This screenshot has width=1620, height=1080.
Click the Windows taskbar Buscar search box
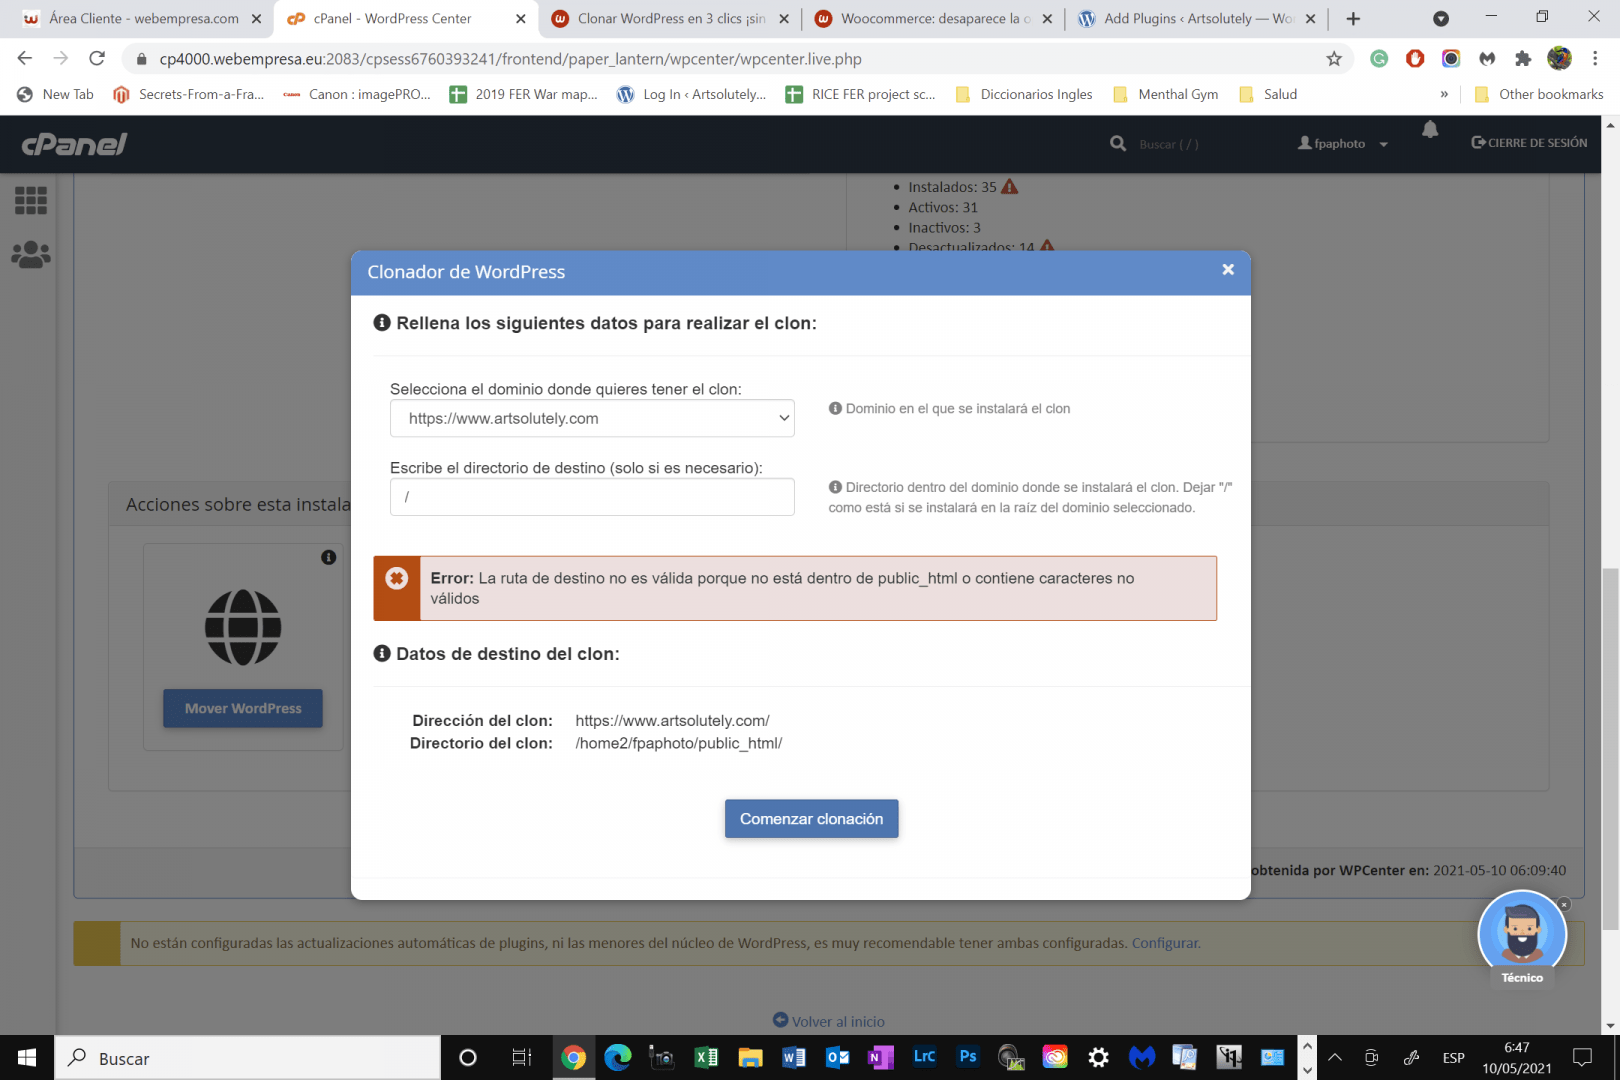tap(248, 1058)
